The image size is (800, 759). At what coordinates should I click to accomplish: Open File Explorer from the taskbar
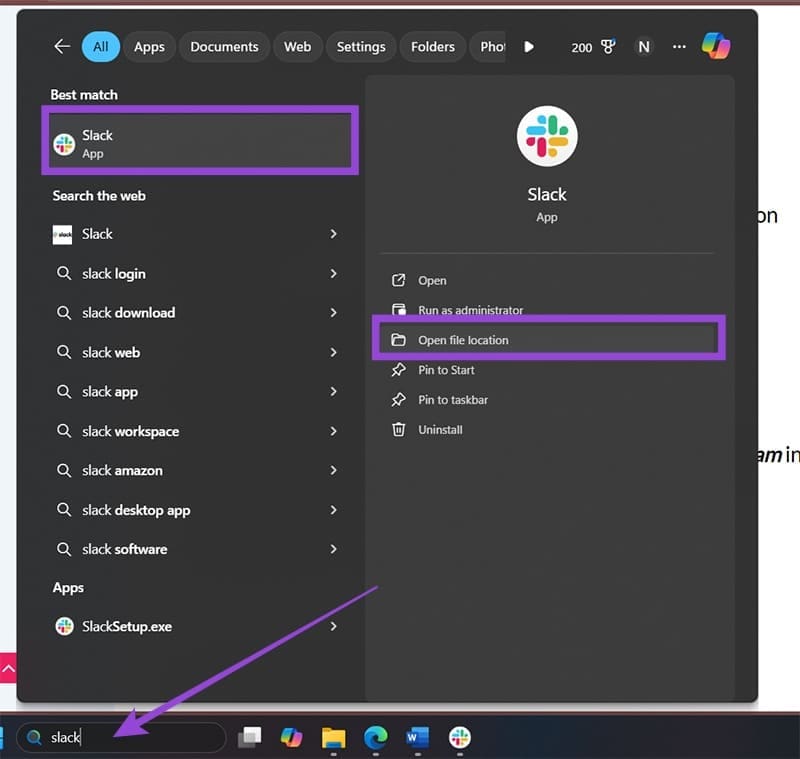click(x=334, y=738)
